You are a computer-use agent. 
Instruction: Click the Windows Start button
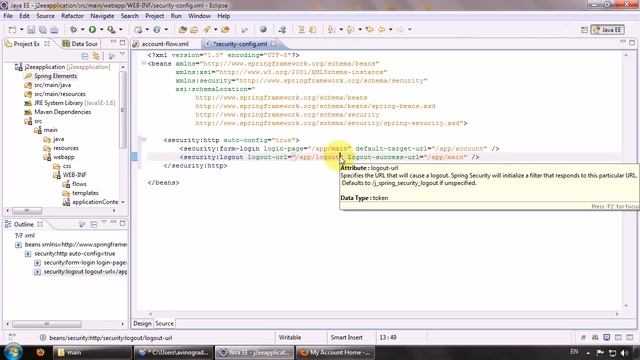13,352
